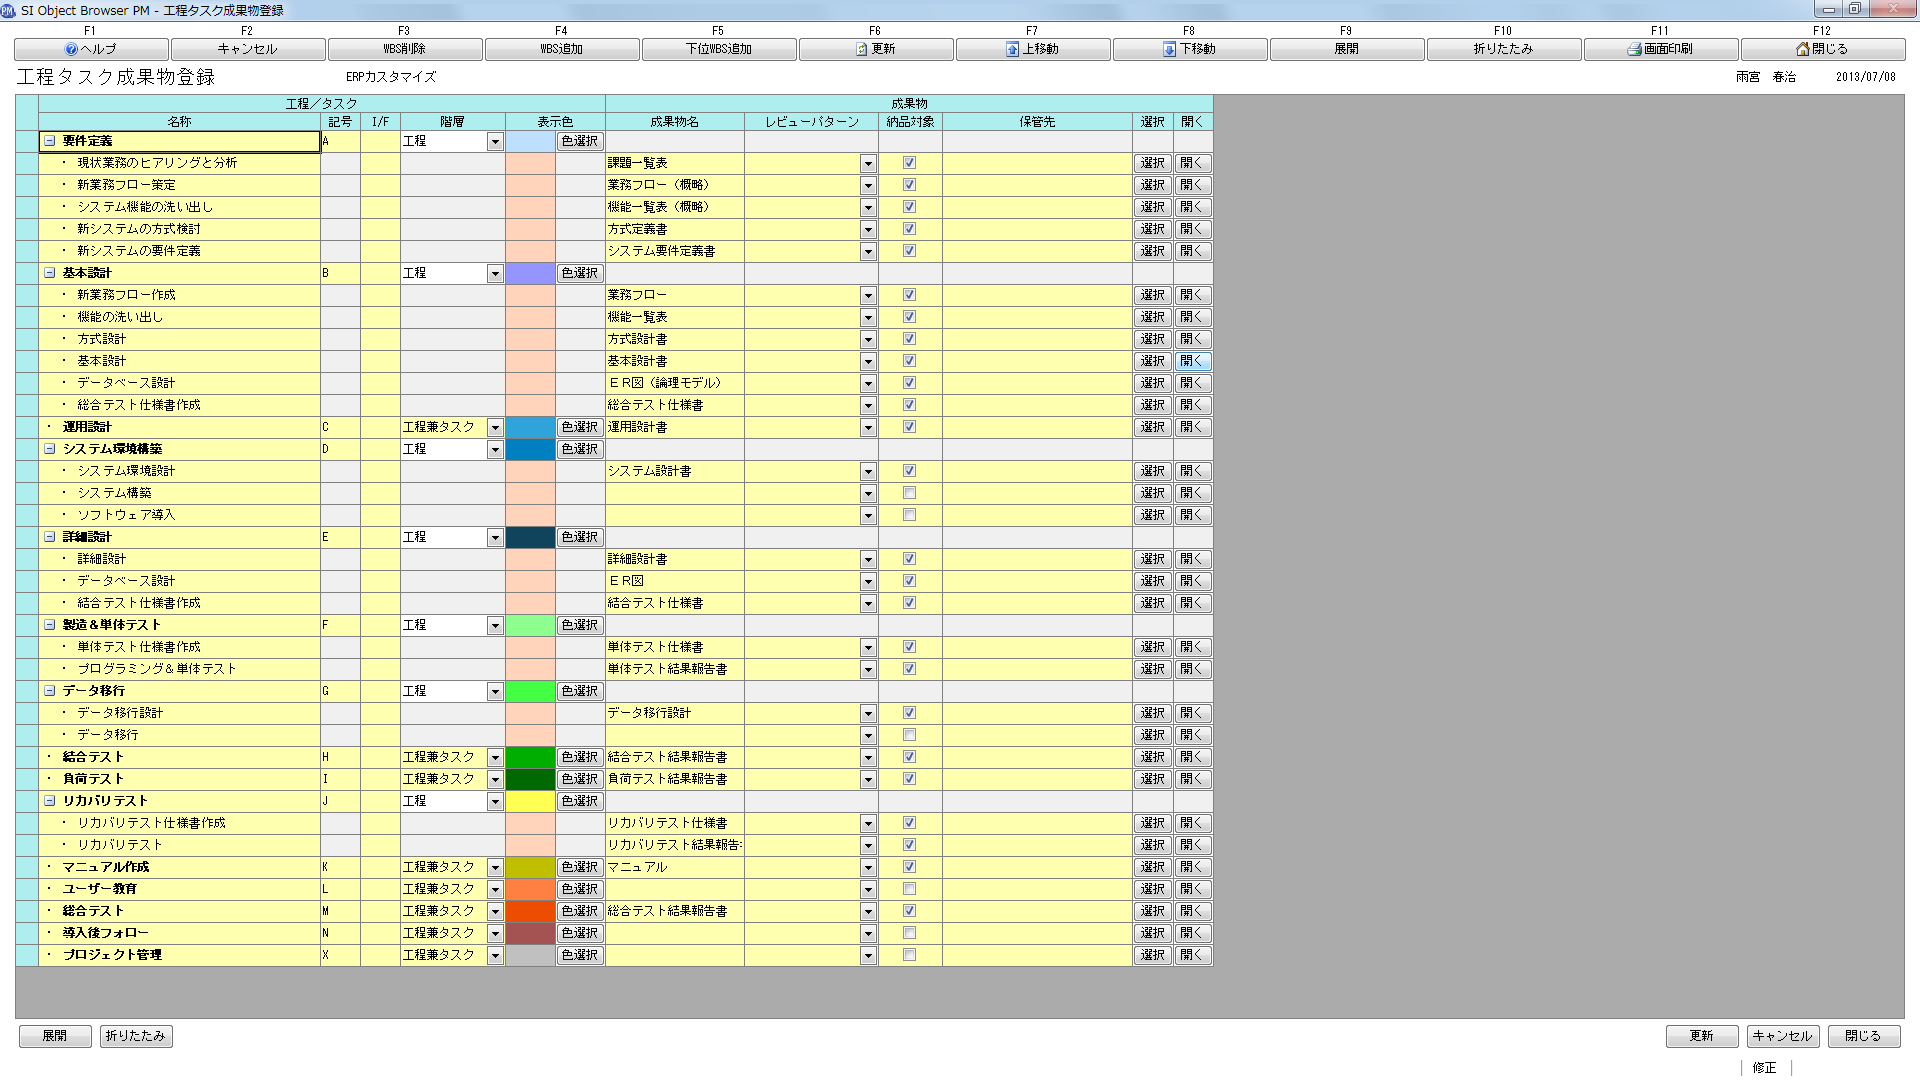Click 選択 button for 運用設計書 row
This screenshot has width=1920, height=1080.
(x=1152, y=427)
